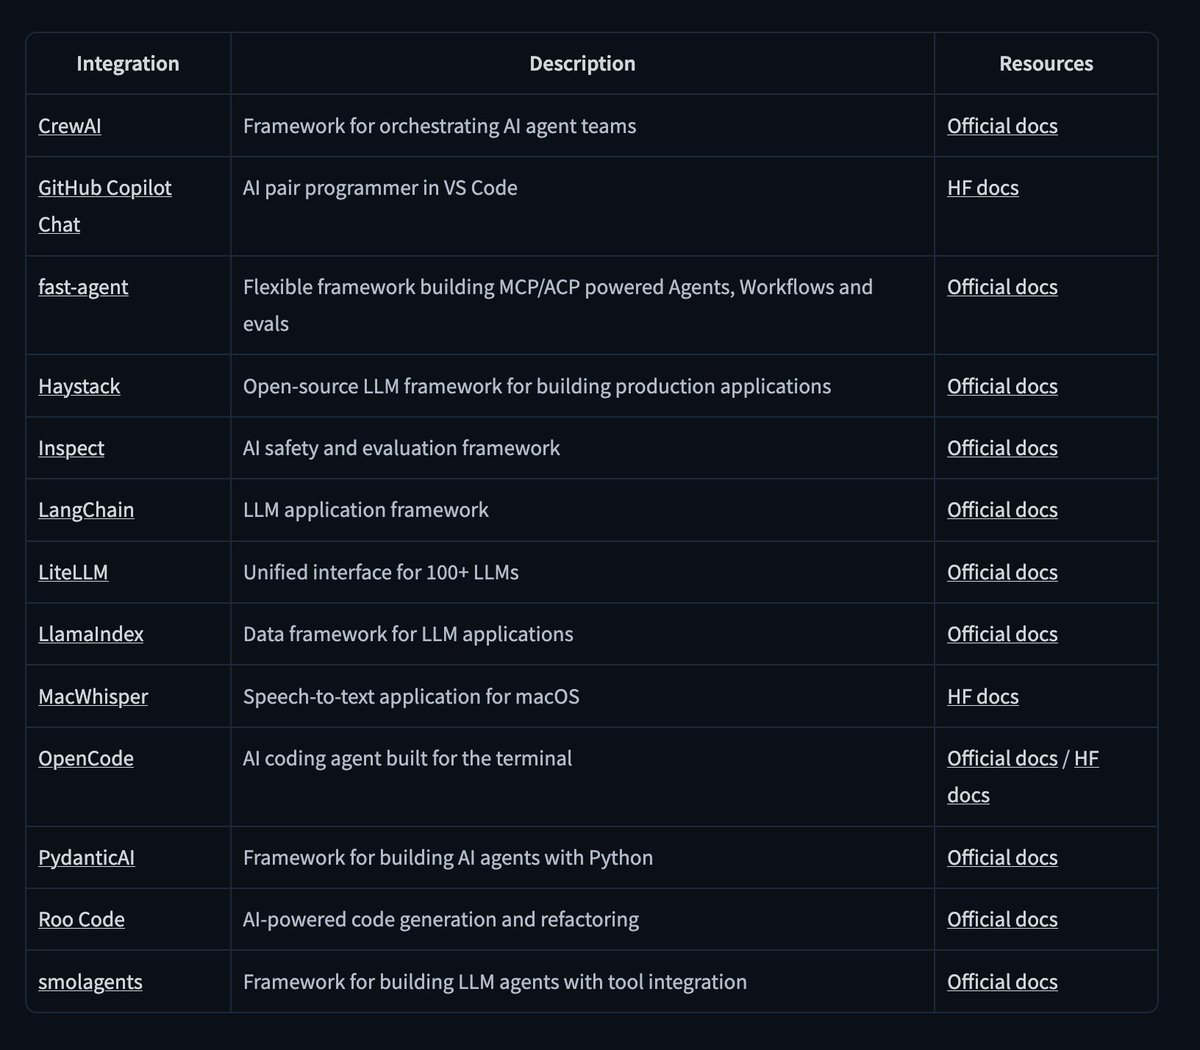Click the OpenCode integration link
The height and width of the screenshot is (1050, 1200).
click(x=86, y=758)
